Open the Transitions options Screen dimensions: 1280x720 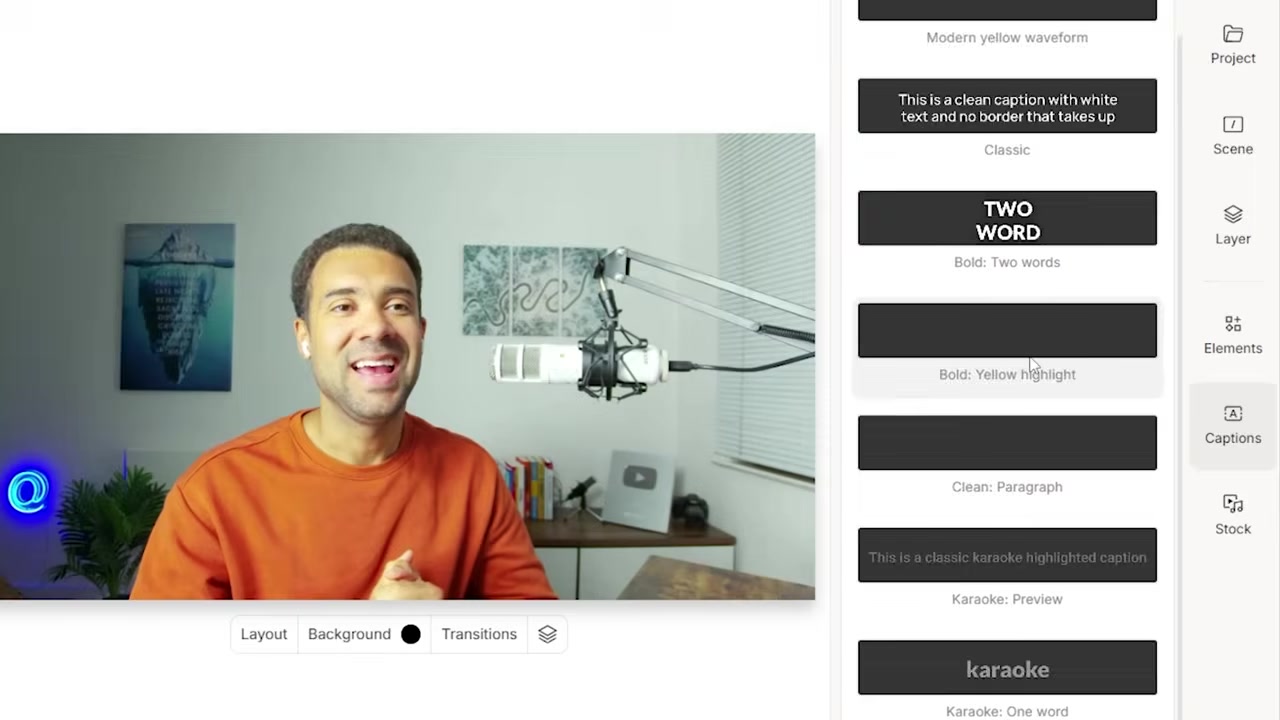click(479, 634)
